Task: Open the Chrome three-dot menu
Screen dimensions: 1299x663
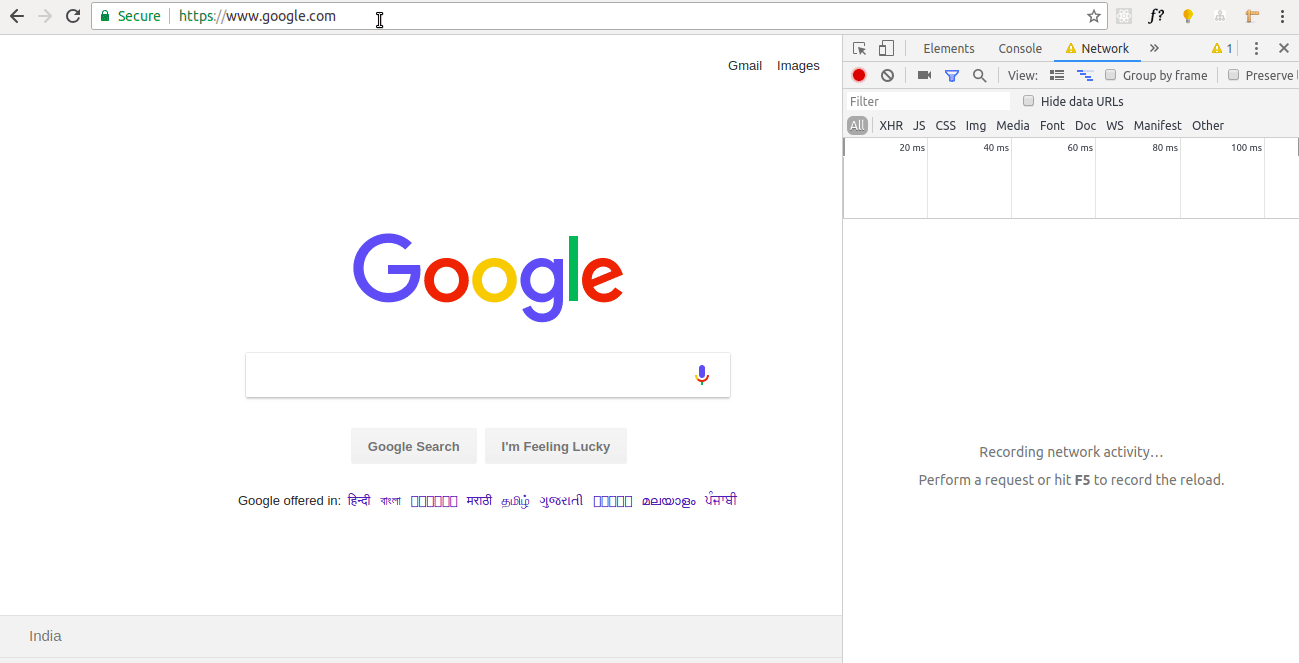Action: (x=1282, y=16)
